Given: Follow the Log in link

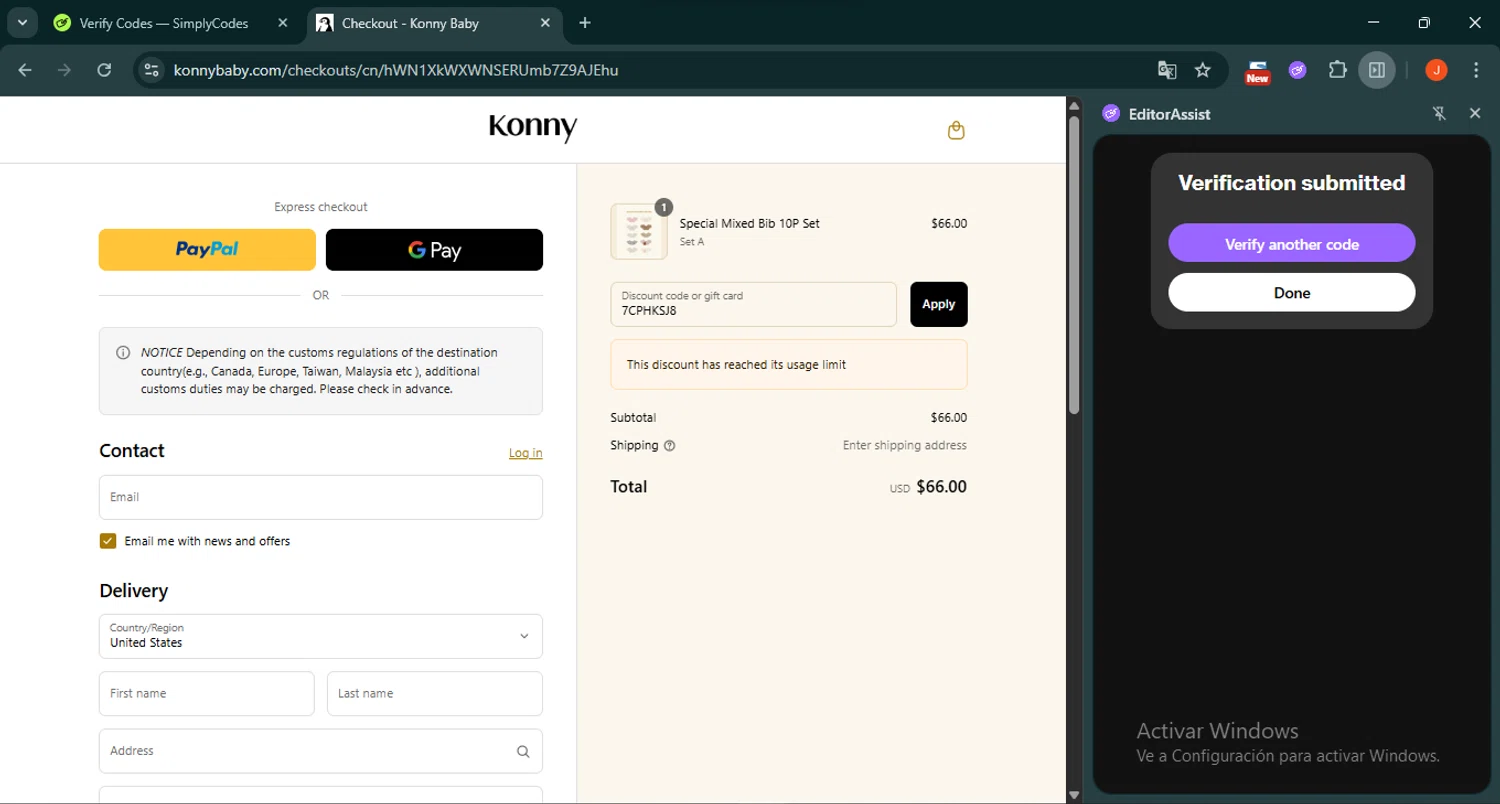Looking at the screenshot, I should 526,453.
